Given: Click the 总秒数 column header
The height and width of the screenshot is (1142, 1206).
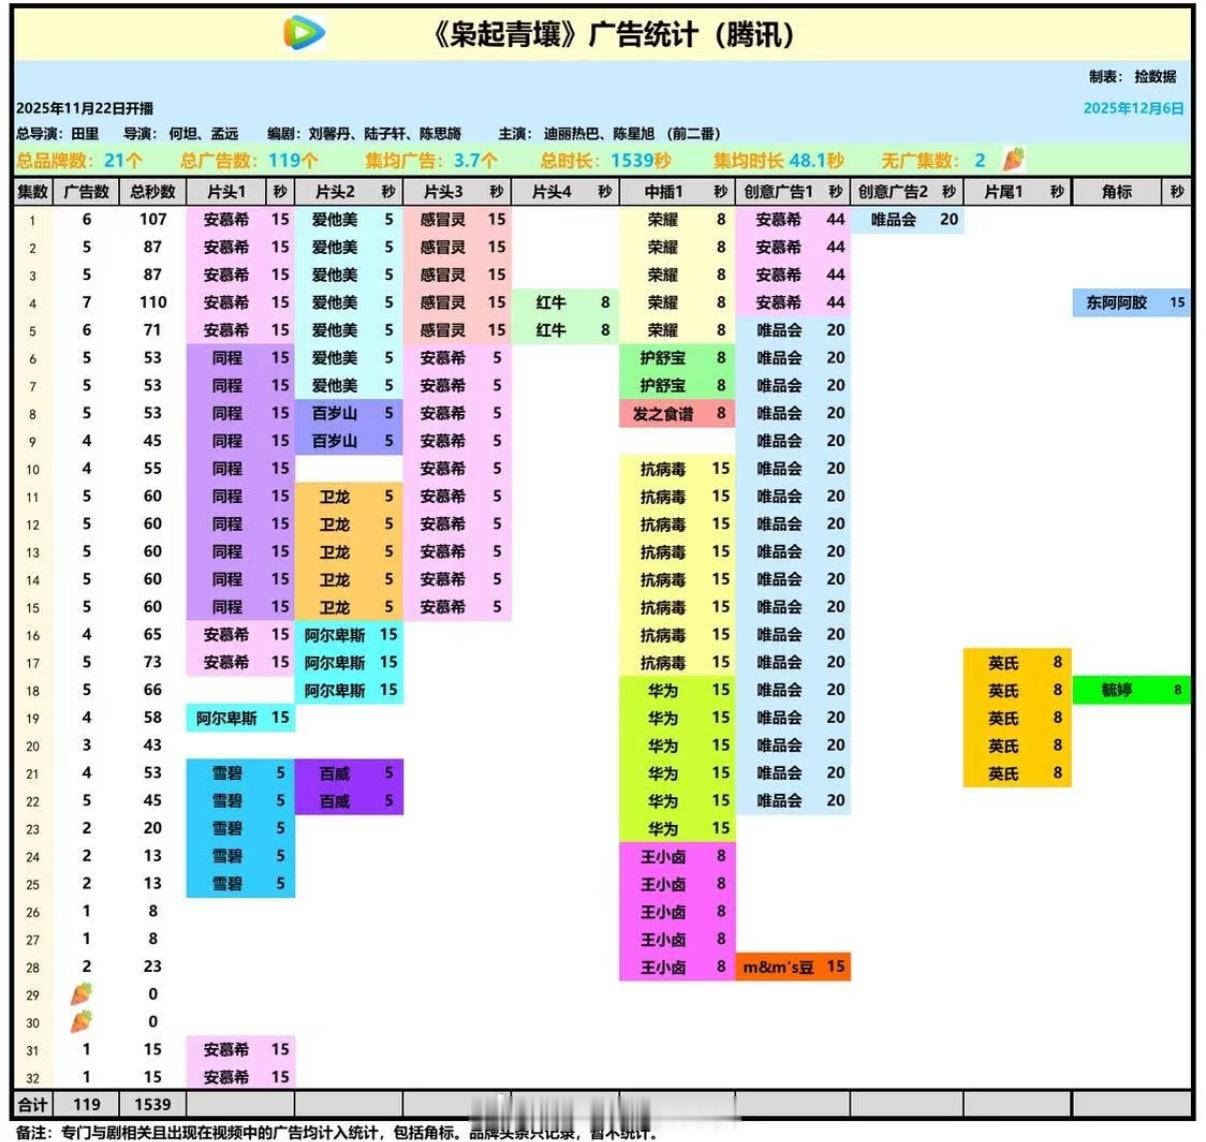Looking at the screenshot, I should (153, 191).
